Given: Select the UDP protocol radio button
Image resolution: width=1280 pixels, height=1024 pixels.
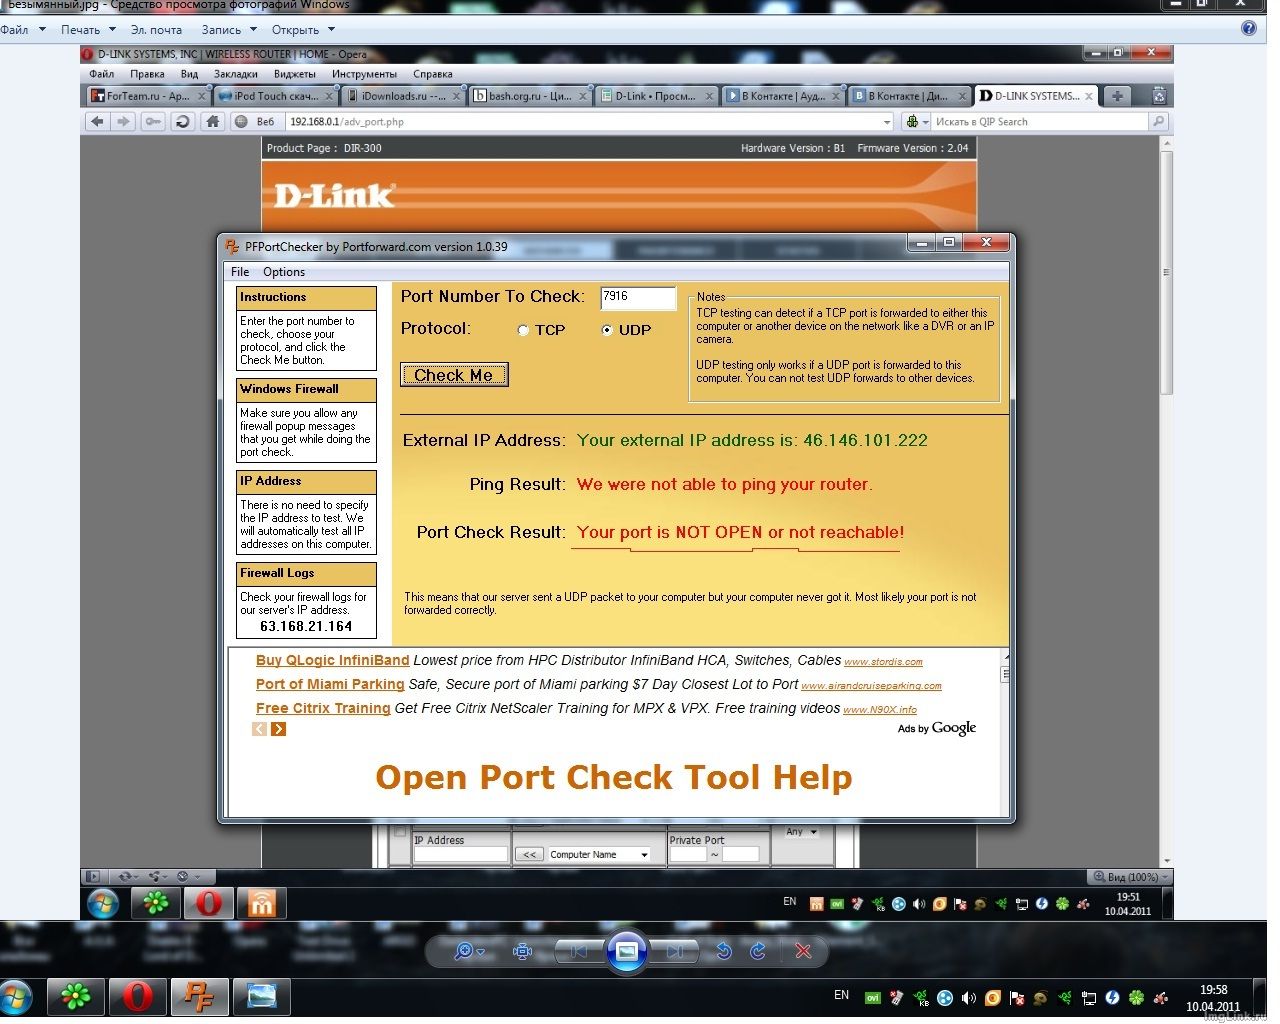Looking at the screenshot, I should (607, 330).
